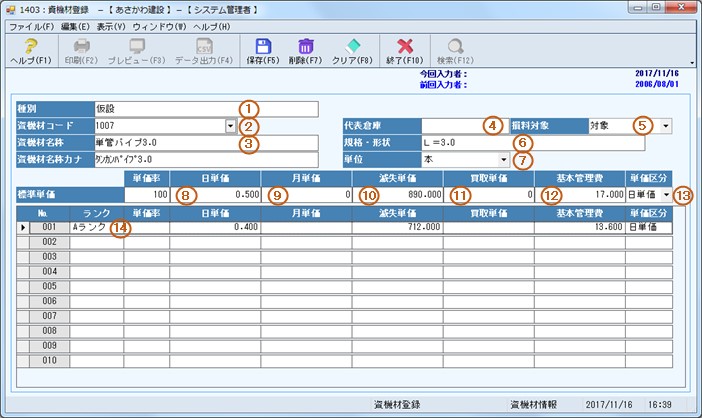Click the Help (F1) toolbar icon

click(x=29, y=46)
